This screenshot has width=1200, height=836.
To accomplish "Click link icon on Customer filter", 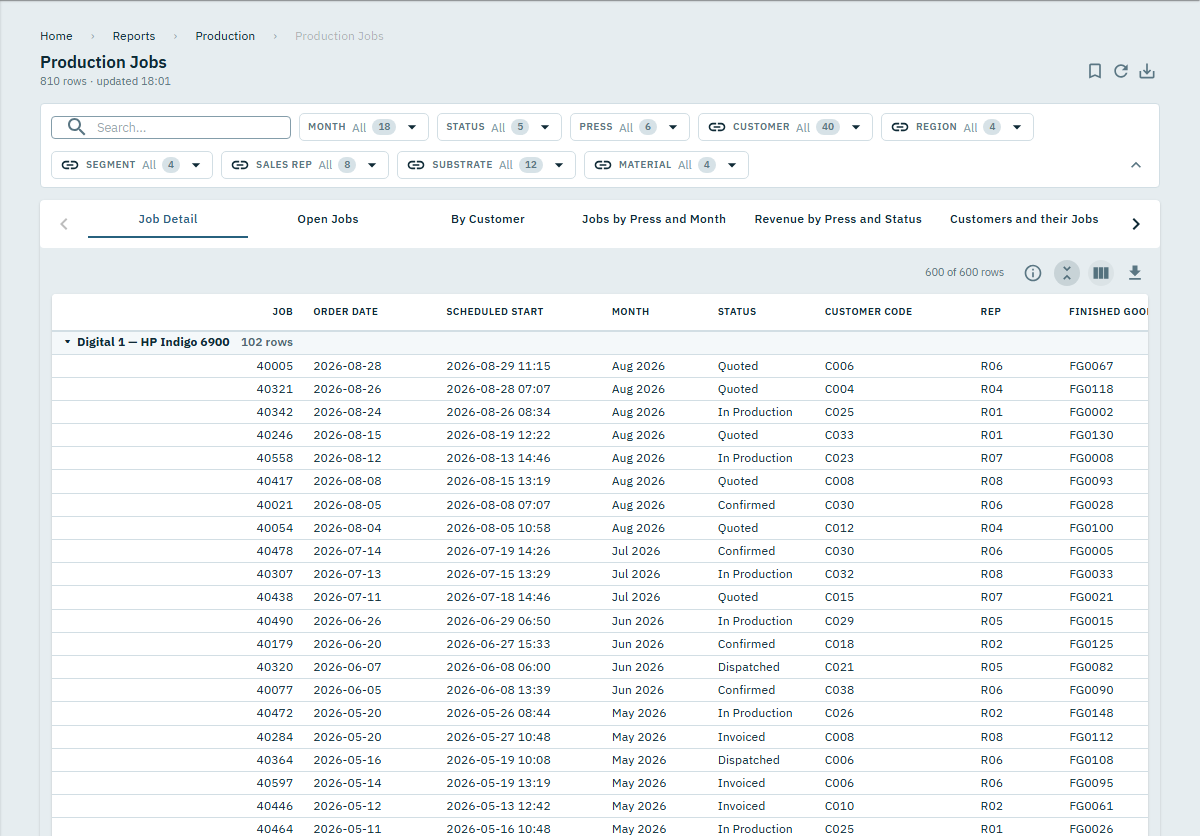I will pos(717,127).
